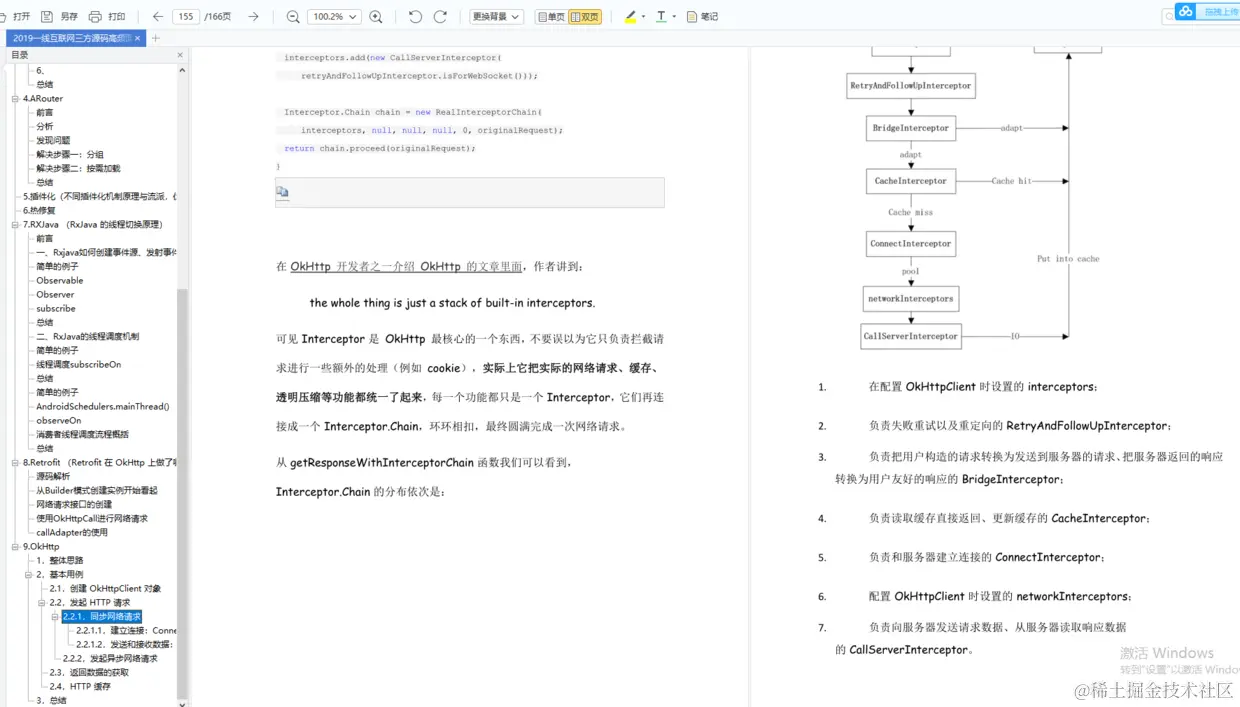
Task: Collapse the 2.2.1、同步网络请求 node
Action: (56, 617)
